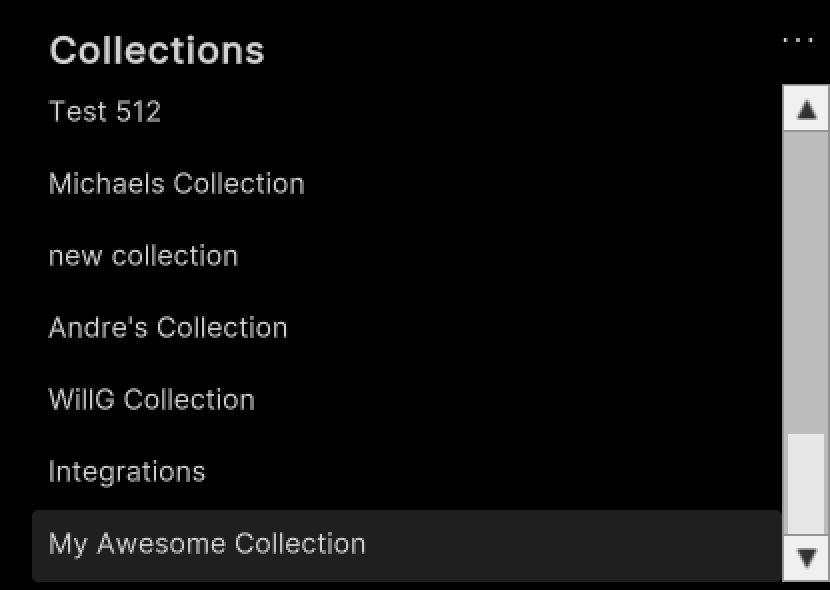Screen dimensions: 830x590
Task: Click the collection directly below Test 512
Action: click(x=177, y=183)
